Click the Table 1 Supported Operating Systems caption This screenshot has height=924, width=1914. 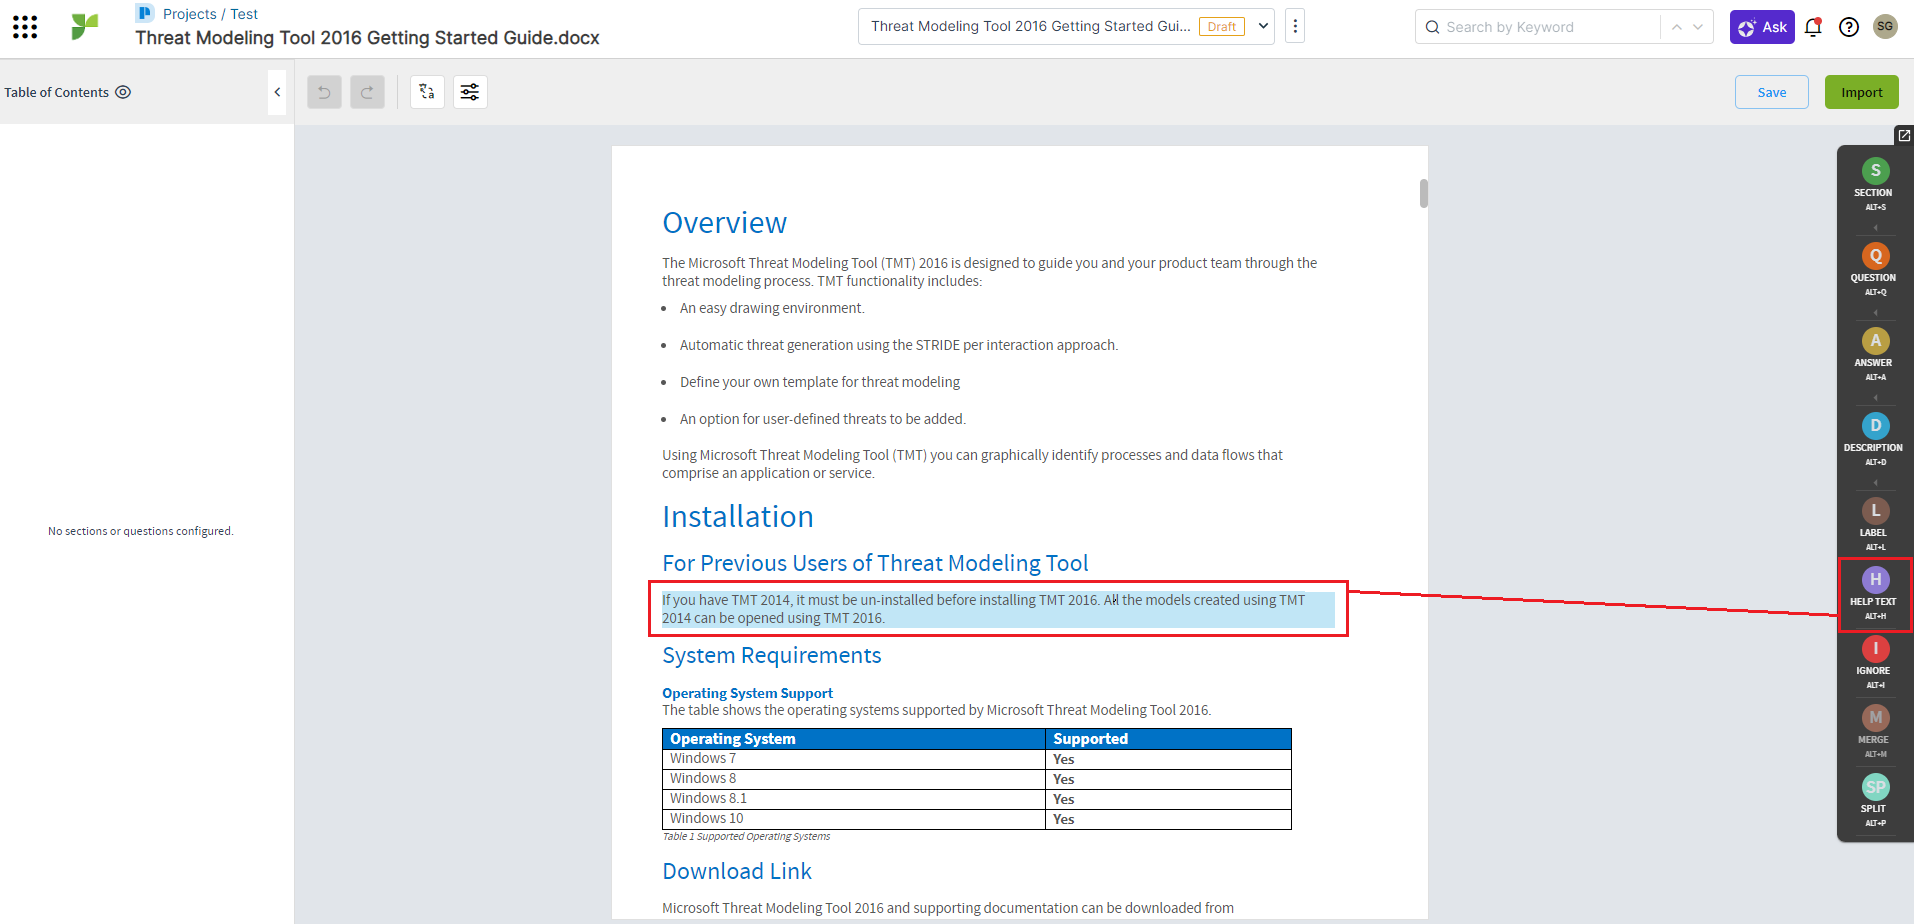click(x=746, y=837)
